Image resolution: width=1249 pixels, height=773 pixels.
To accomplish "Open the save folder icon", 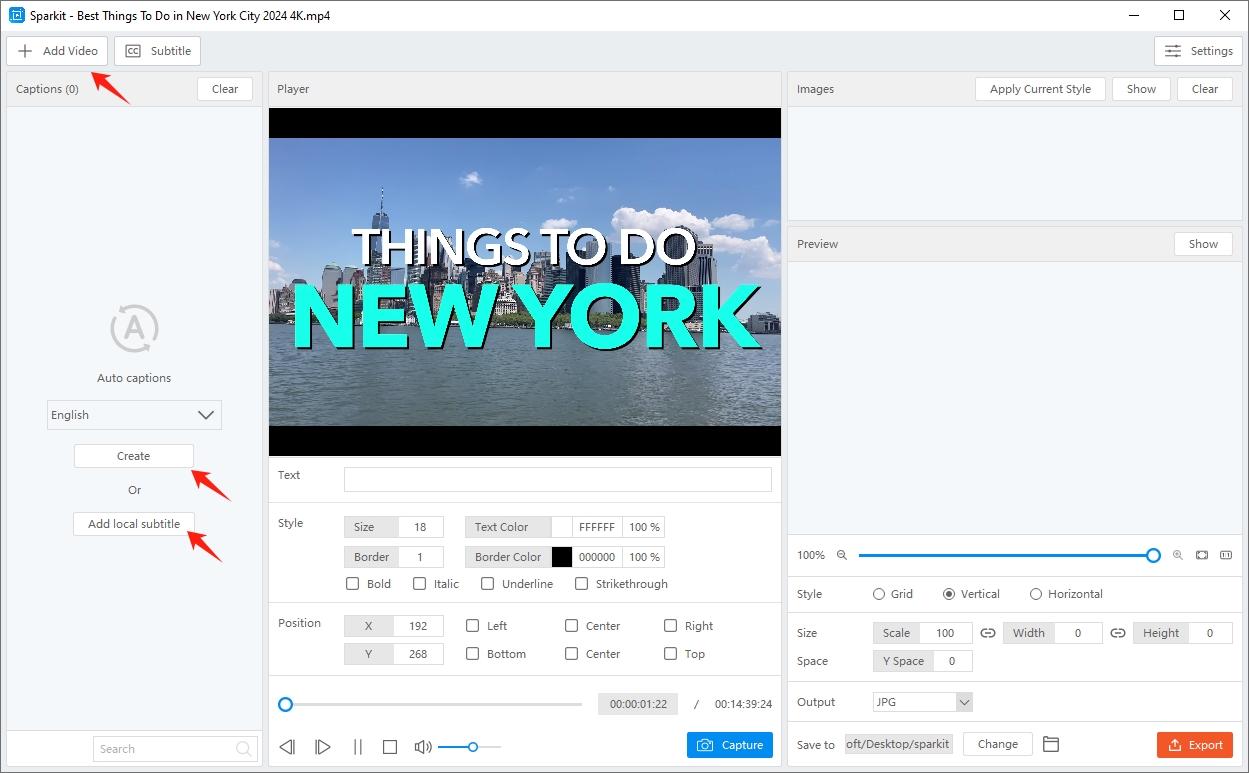I will (1050, 744).
